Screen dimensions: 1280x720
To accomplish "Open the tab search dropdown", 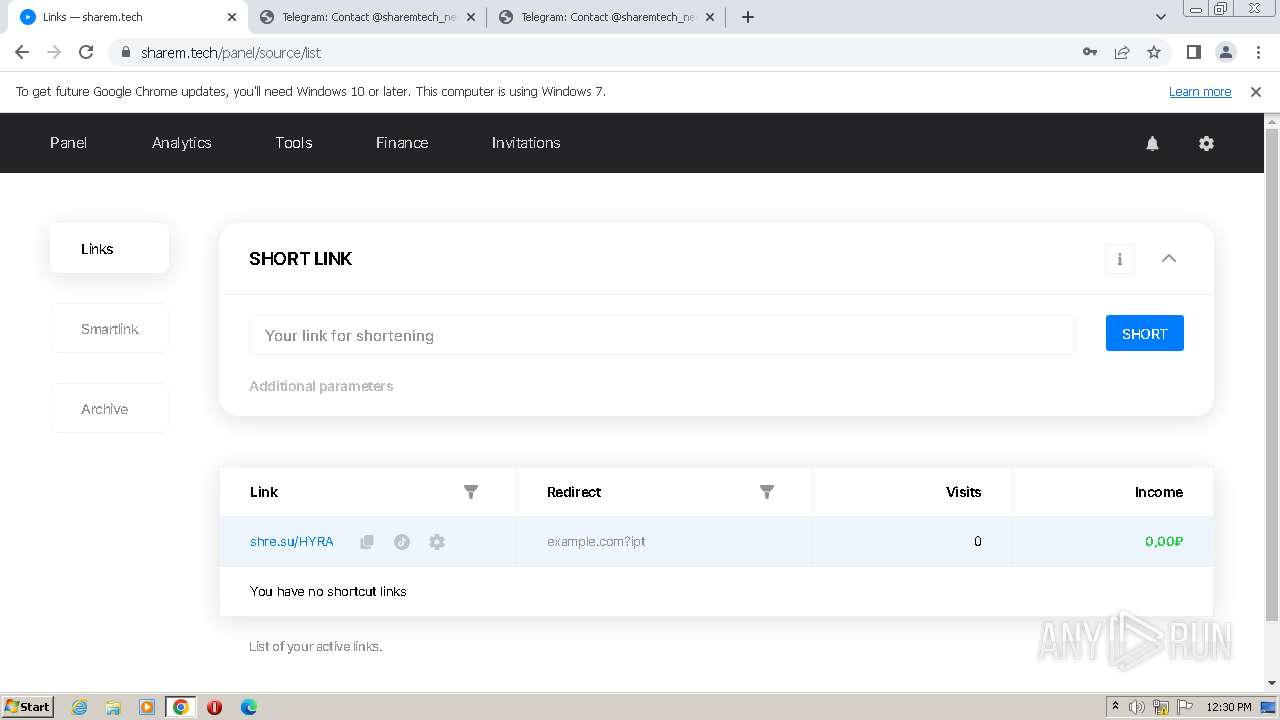I will (1160, 17).
